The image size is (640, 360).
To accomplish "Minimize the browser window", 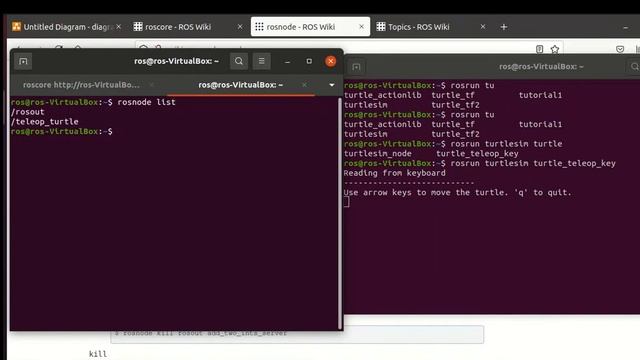I will coord(626,27).
